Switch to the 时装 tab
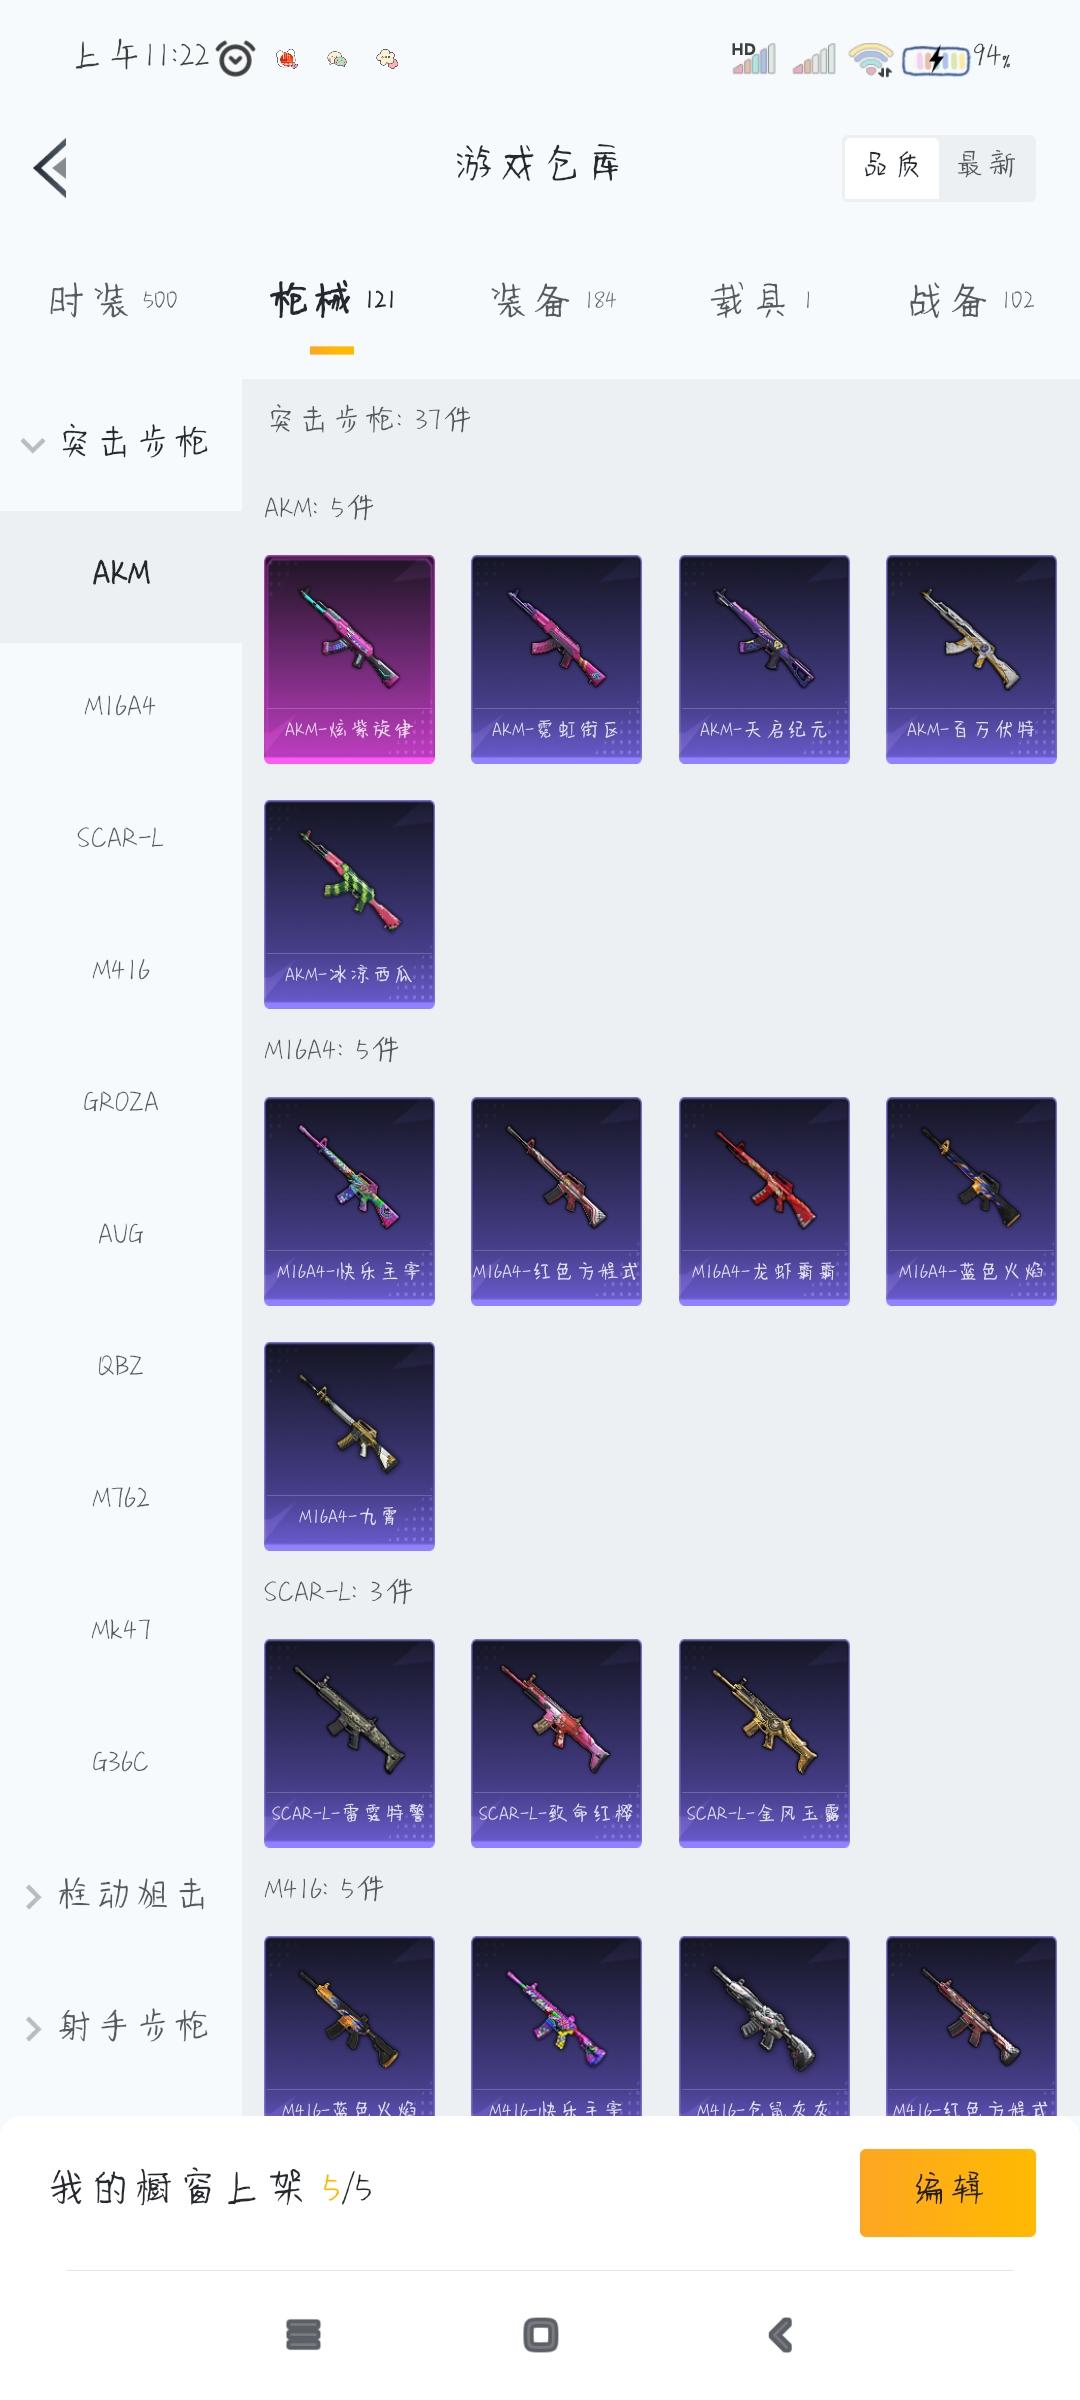Screen dimensions: 1080x2400 pos(113,300)
